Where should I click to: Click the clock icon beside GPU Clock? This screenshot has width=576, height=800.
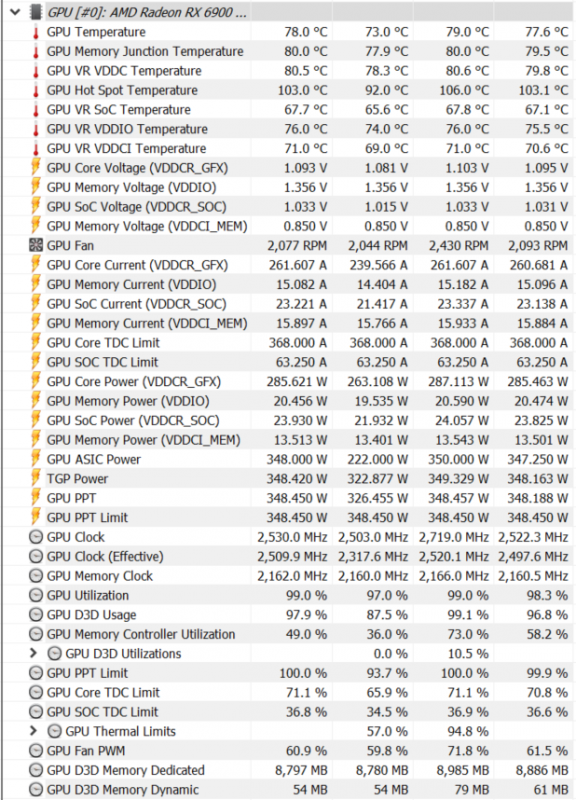click(36, 537)
